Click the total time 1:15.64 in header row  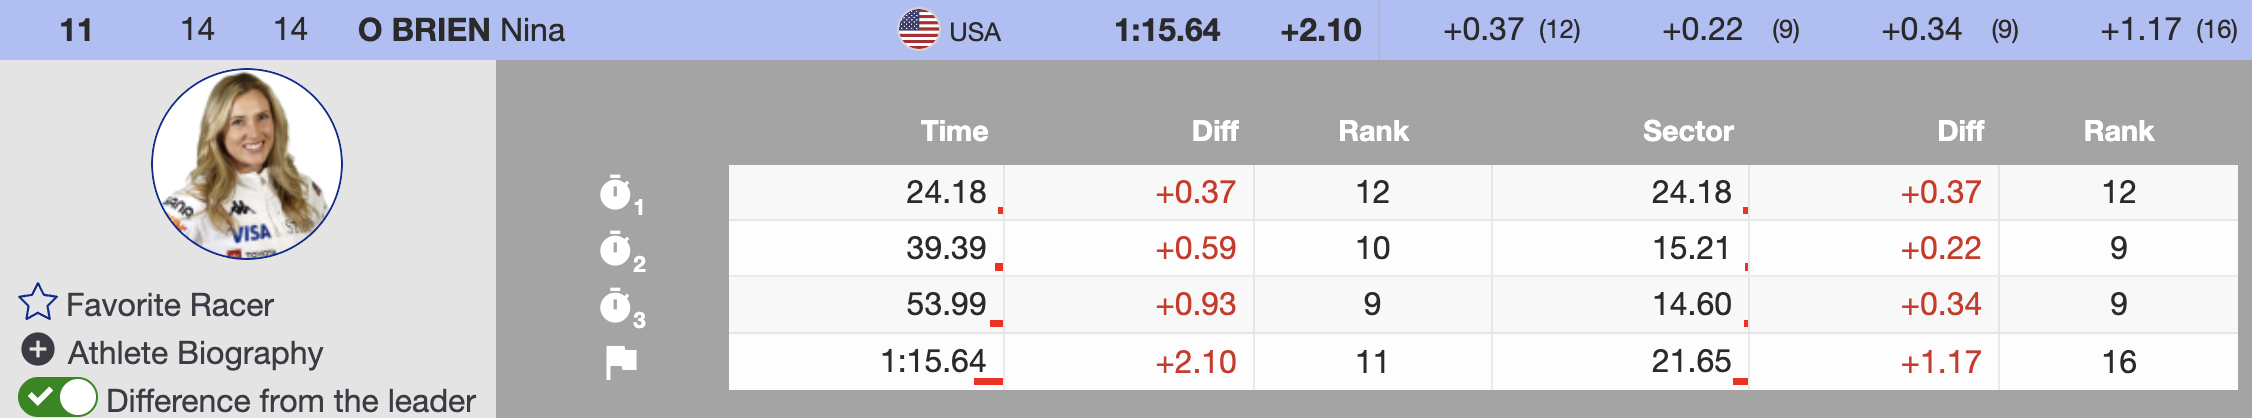(x=1167, y=30)
